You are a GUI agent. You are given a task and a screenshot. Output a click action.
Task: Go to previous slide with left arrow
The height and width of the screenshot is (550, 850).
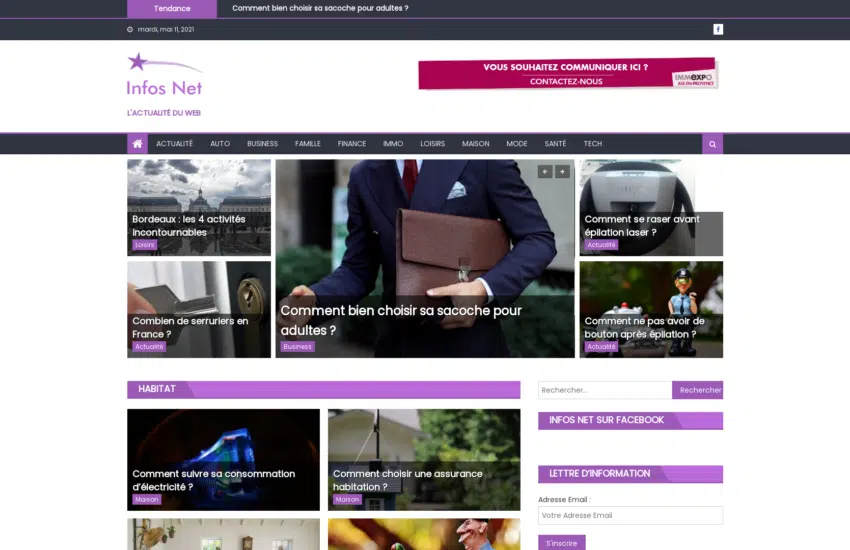(545, 172)
